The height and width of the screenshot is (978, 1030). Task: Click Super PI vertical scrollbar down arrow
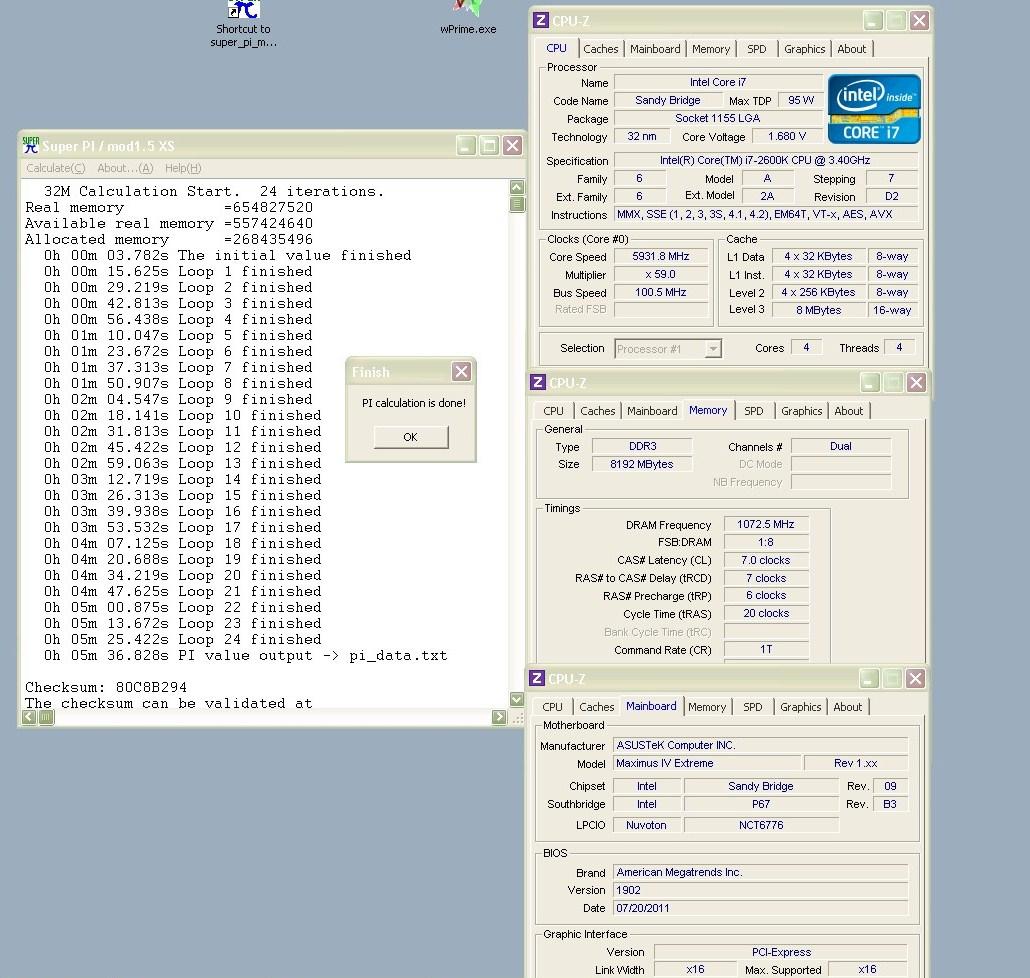tap(517, 700)
